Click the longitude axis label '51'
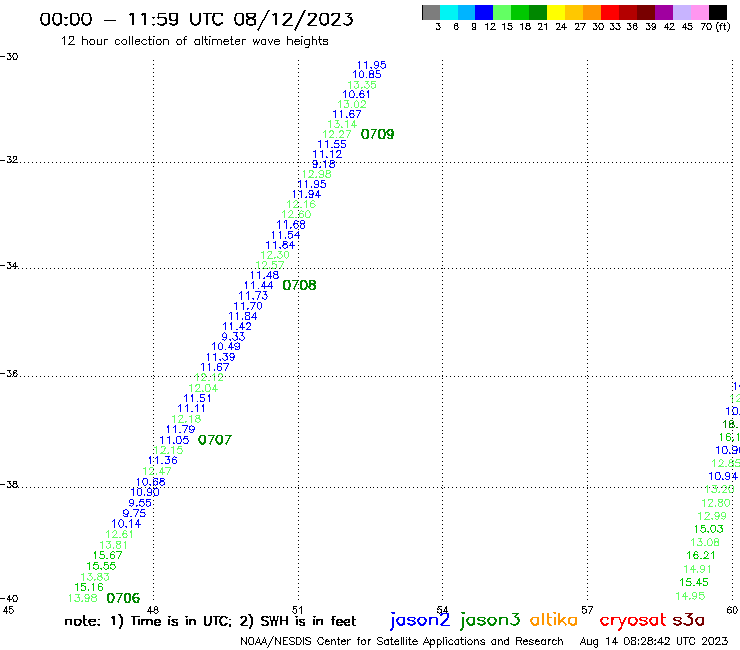740x650 pixels. (298, 610)
